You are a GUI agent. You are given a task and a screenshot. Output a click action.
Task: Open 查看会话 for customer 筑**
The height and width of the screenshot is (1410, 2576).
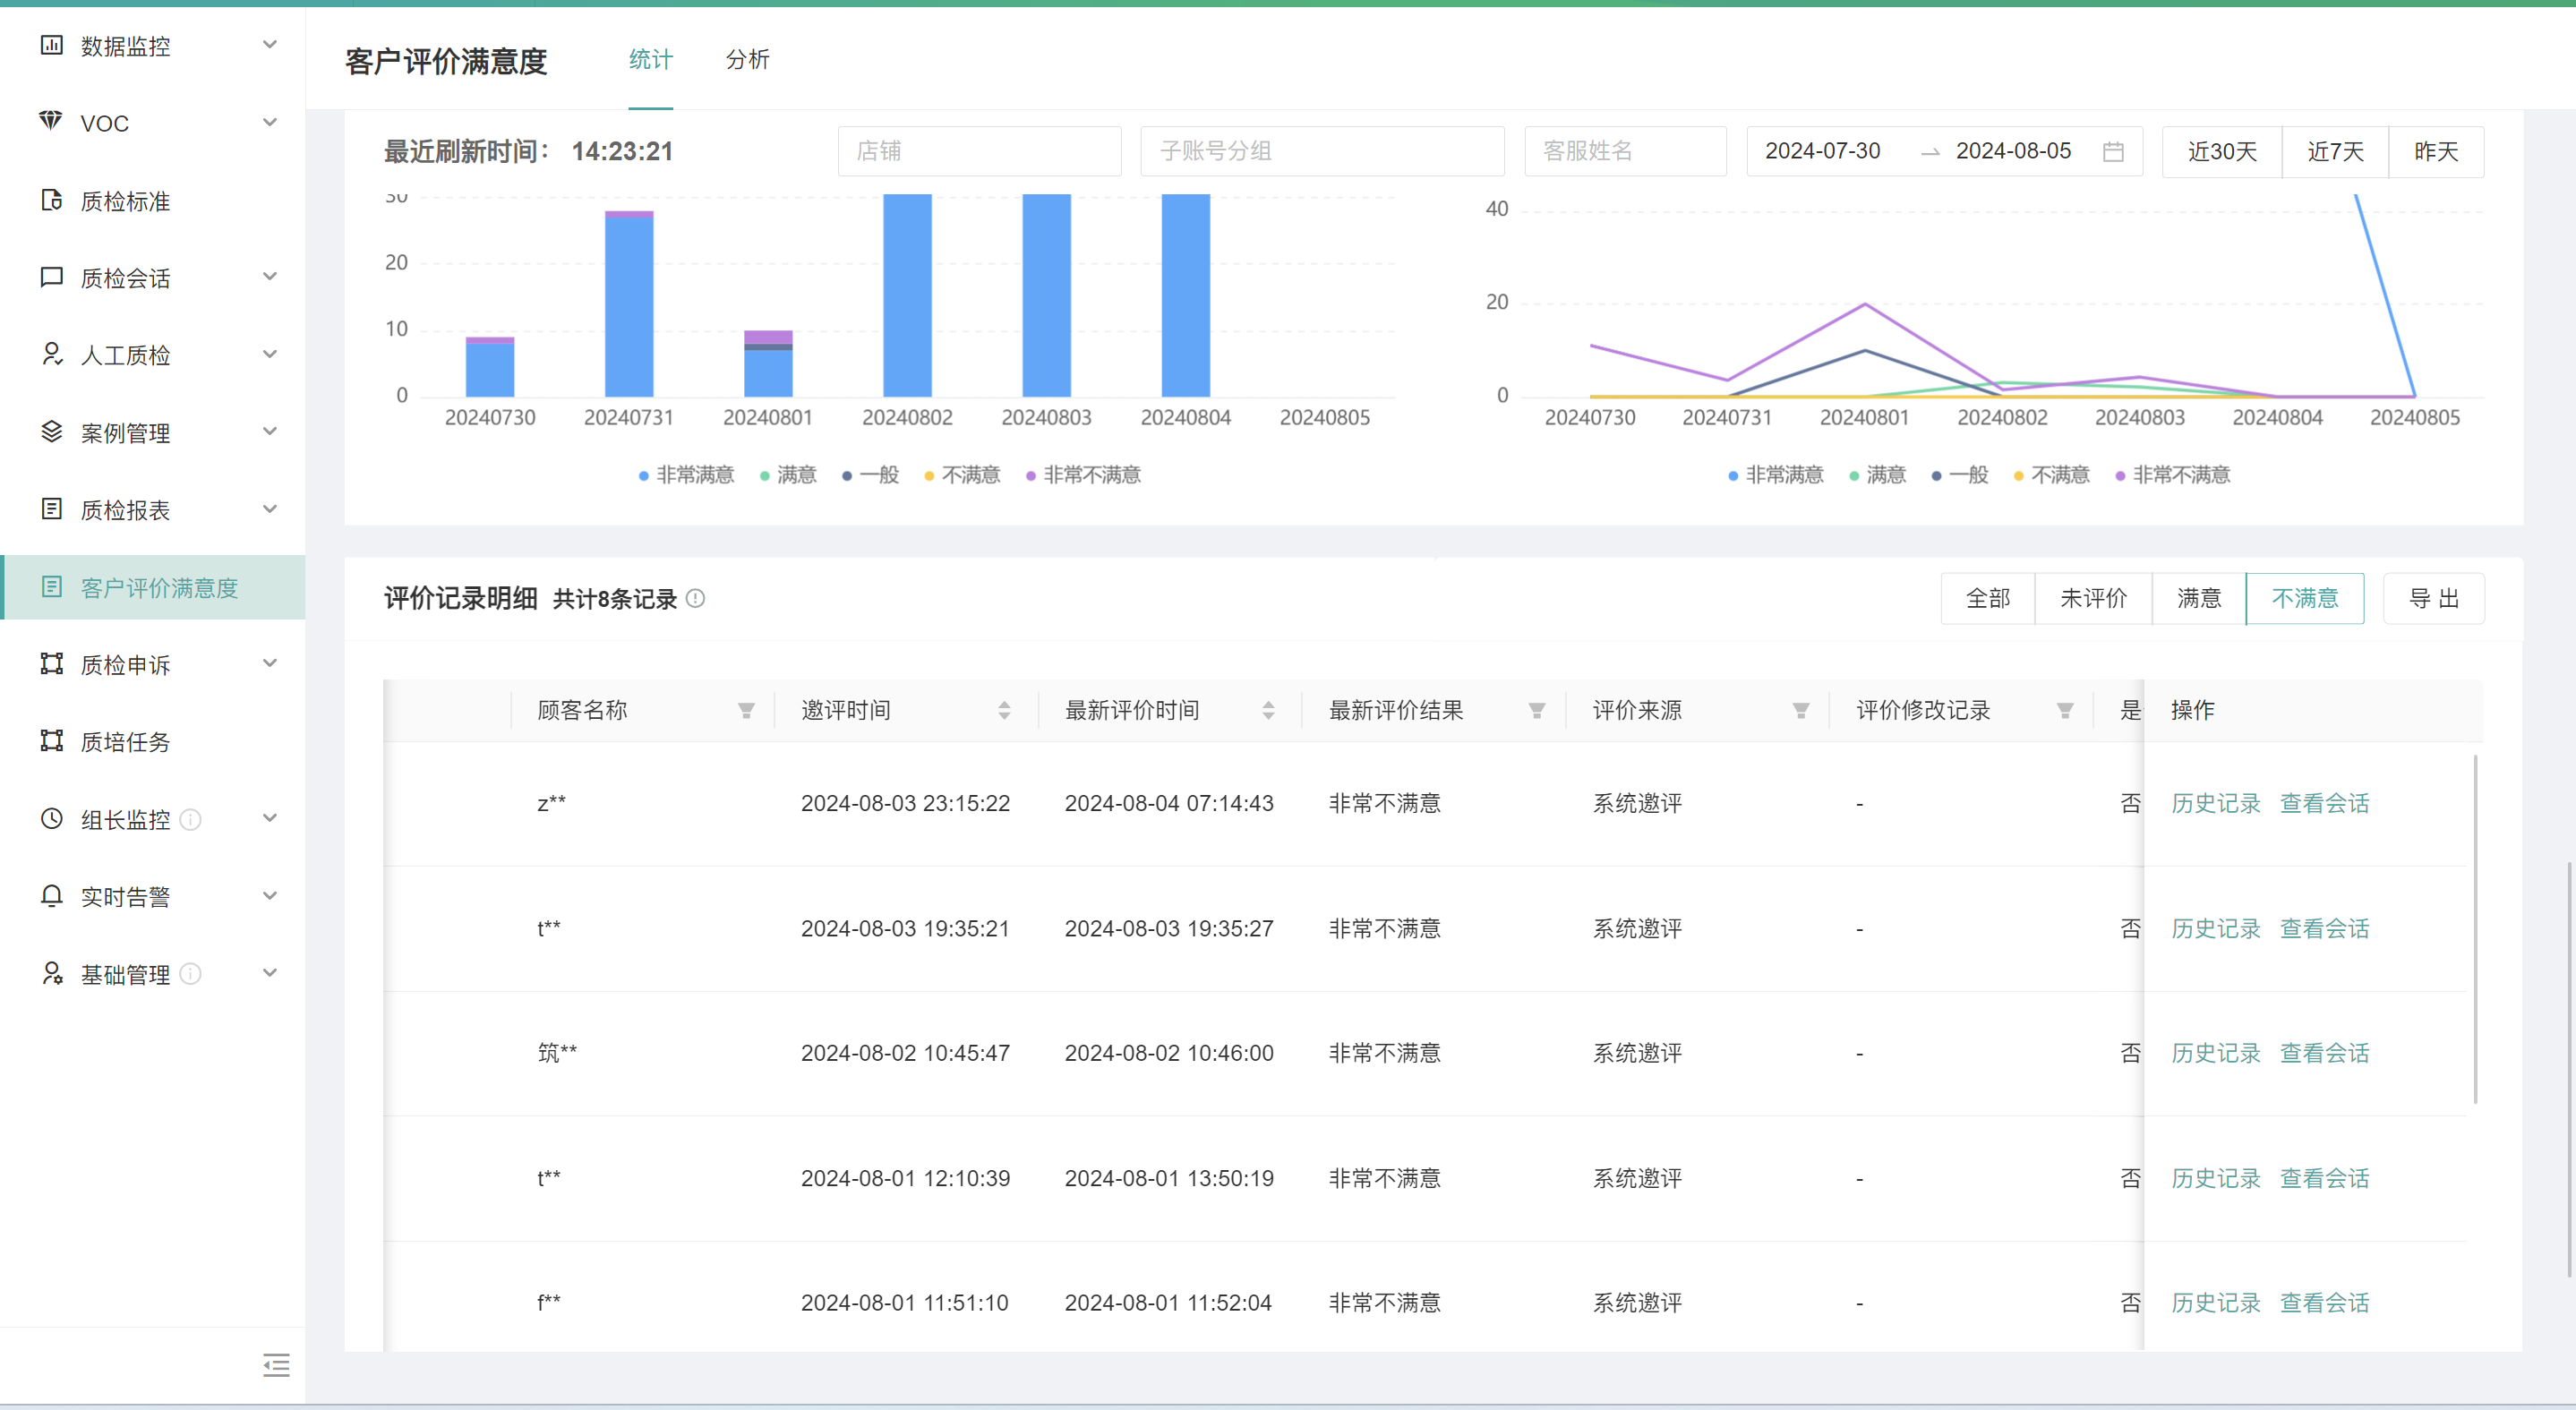point(2324,1053)
